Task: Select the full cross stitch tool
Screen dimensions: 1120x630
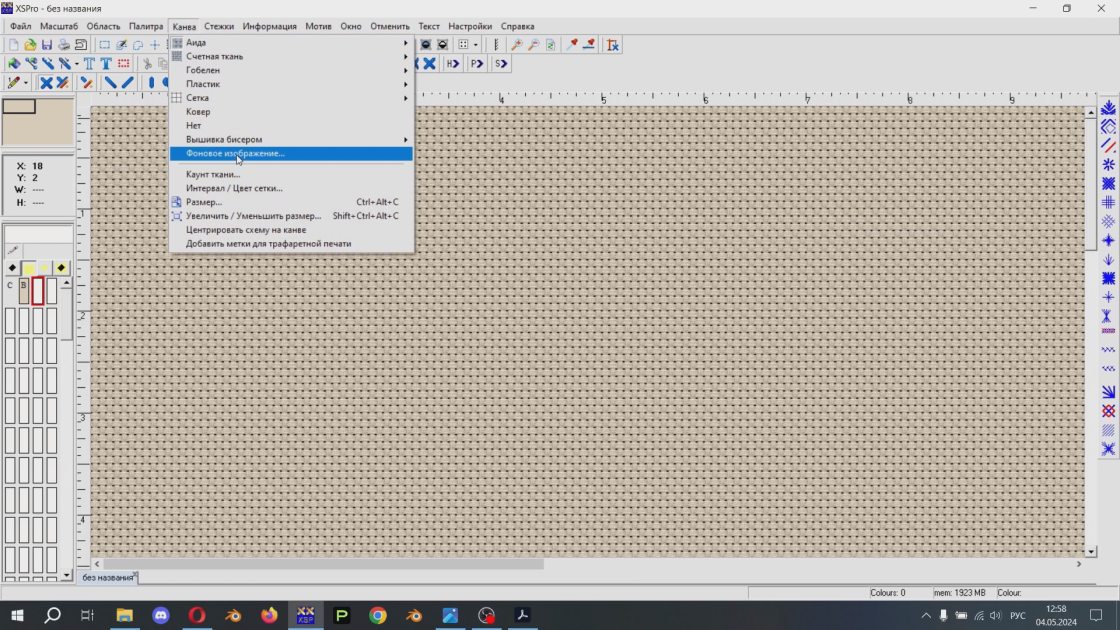Action: pos(46,83)
